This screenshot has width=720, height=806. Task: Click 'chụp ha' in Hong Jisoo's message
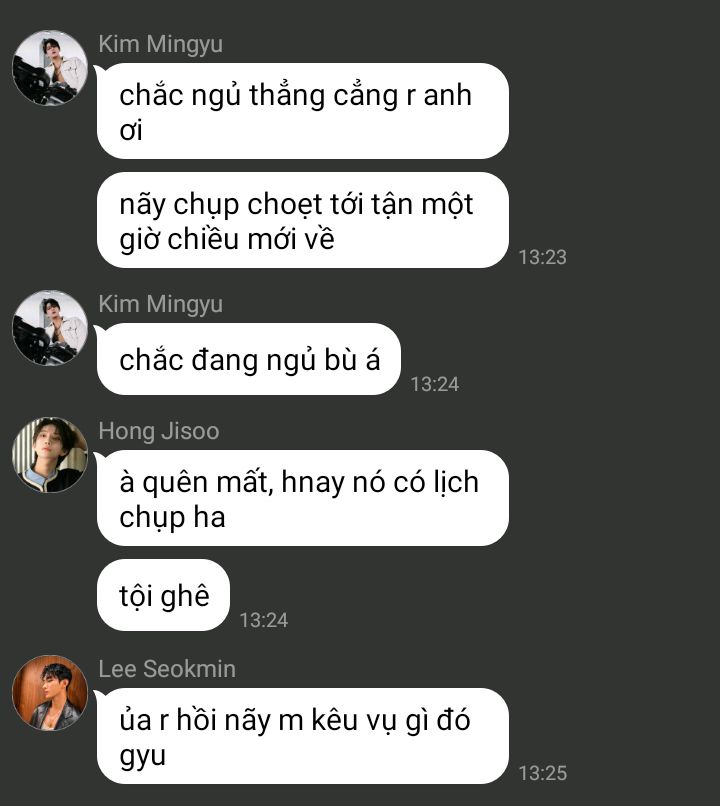[172, 518]
